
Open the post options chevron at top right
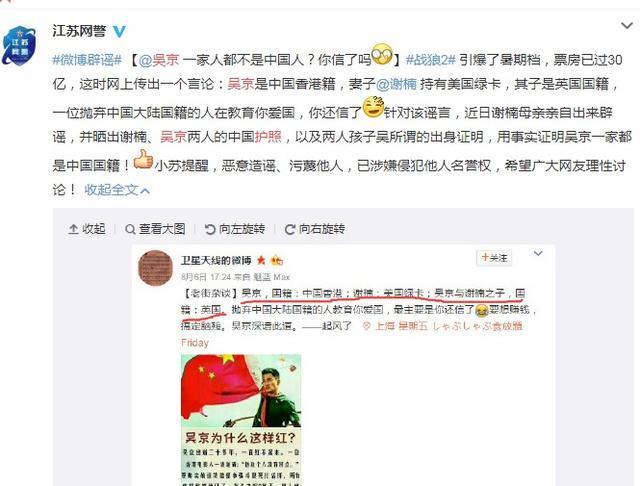coord(627,26)
